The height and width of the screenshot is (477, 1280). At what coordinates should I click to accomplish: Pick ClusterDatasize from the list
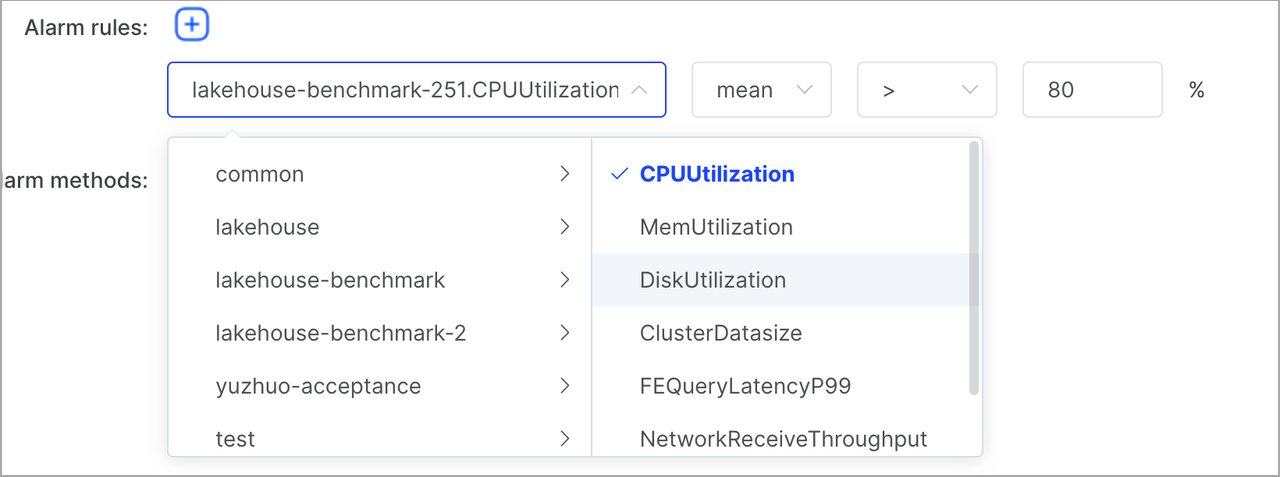[721, 333]
